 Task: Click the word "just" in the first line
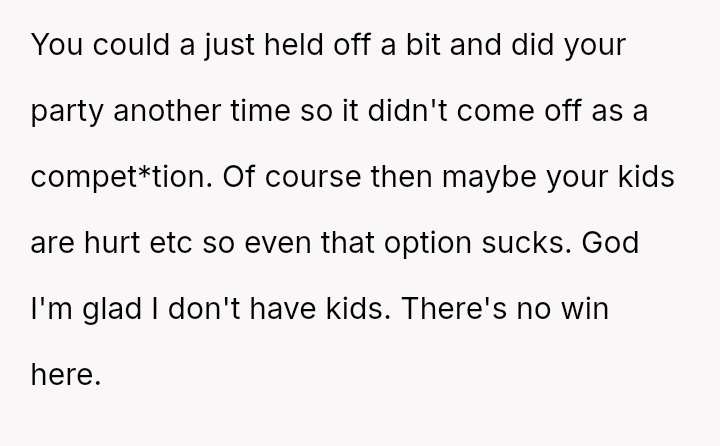click(x=205, y=28)
